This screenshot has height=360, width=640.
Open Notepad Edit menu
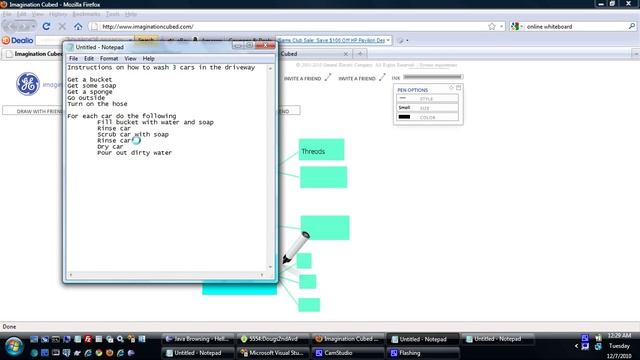coord(89,58)
